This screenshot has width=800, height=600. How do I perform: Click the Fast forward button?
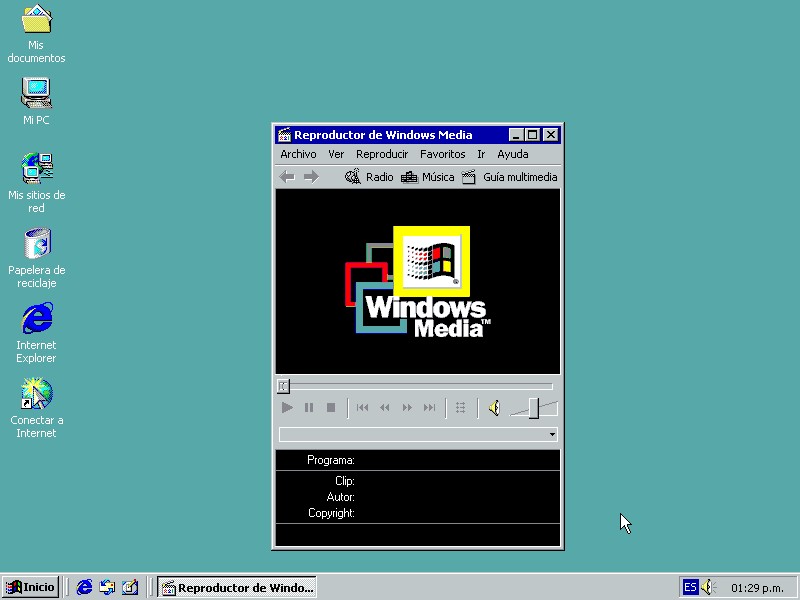click(407, 408)
